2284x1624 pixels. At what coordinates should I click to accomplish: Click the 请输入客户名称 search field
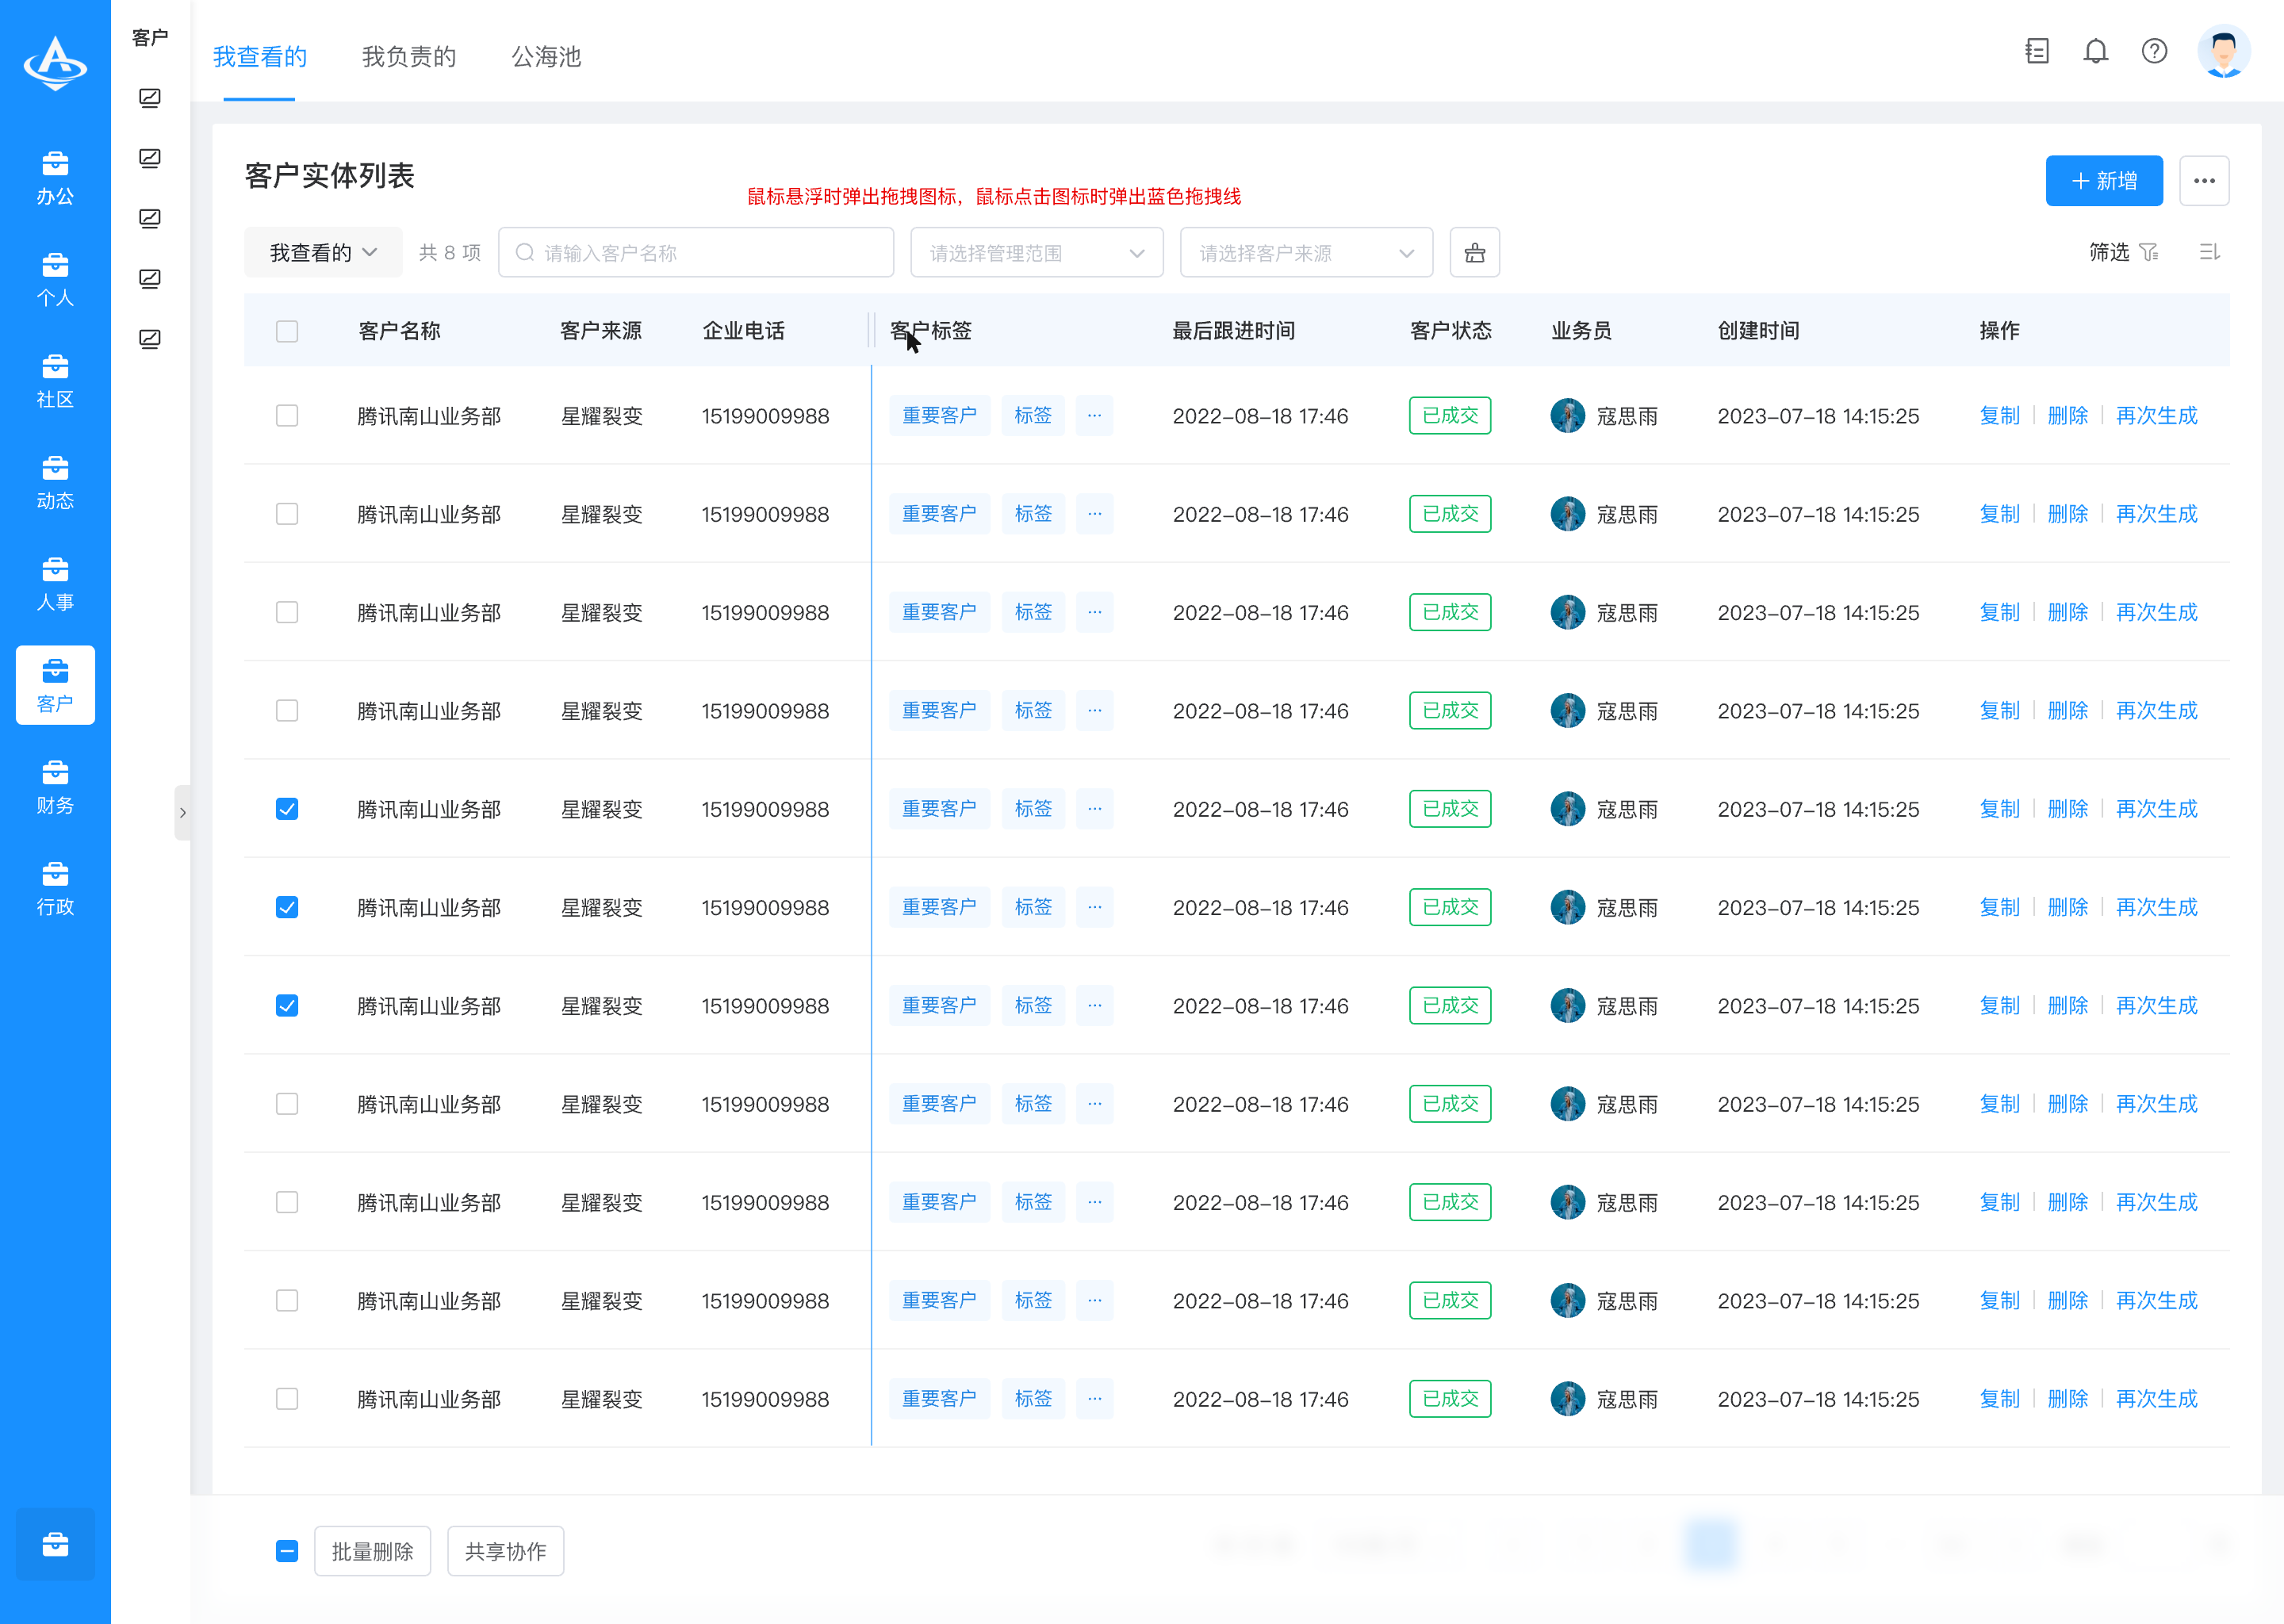point(695,253)
